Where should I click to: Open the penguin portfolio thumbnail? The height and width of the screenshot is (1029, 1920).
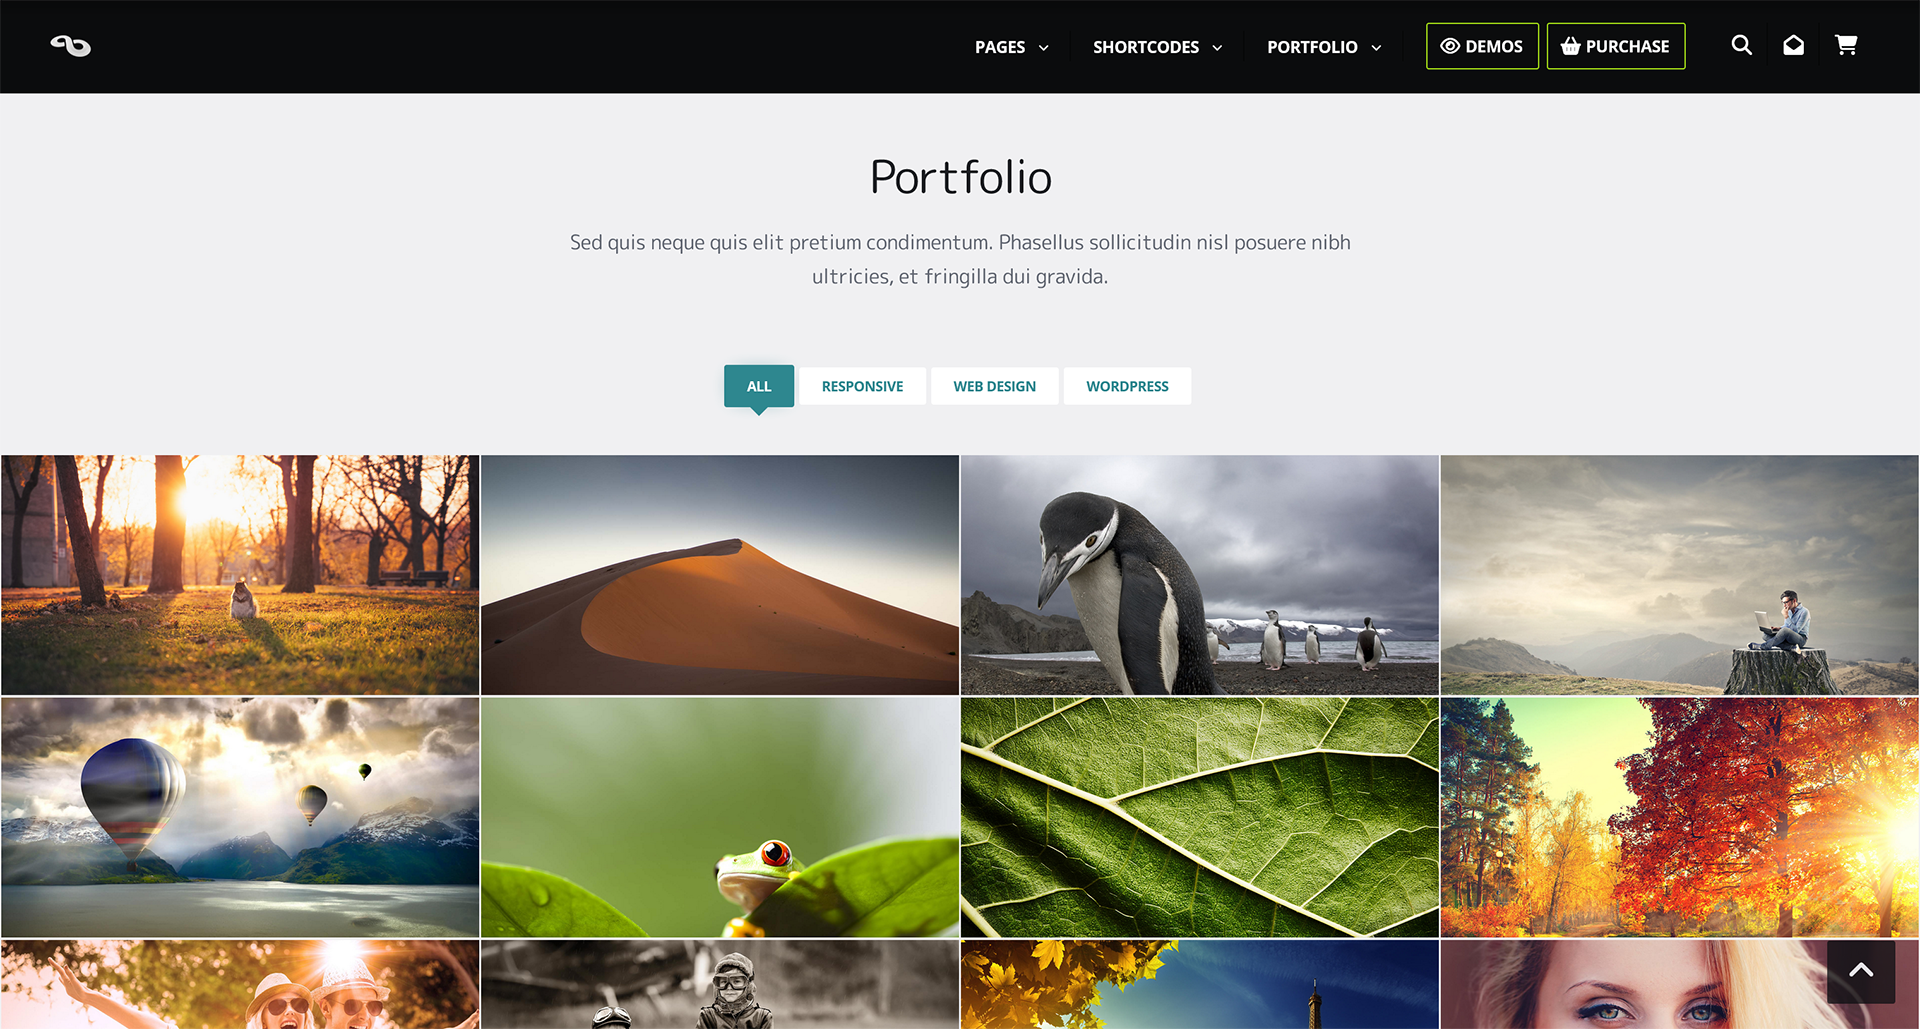1199,575
